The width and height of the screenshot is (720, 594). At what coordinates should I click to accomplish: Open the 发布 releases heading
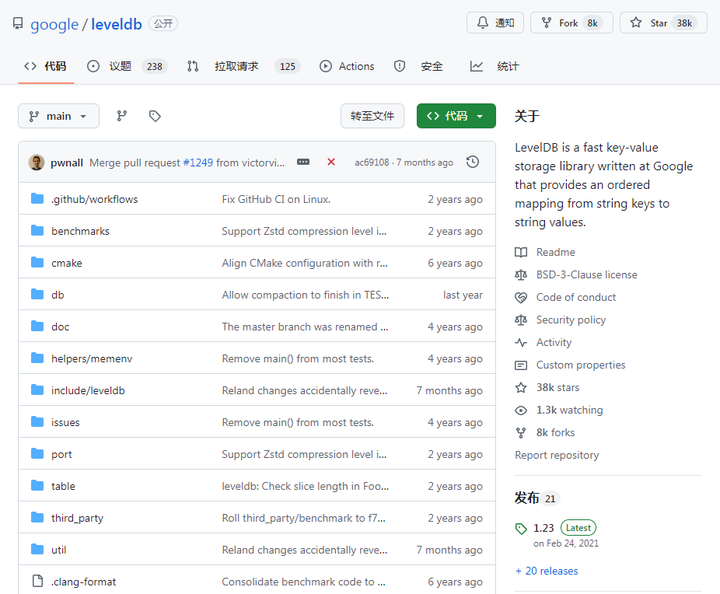coord(527,498)
